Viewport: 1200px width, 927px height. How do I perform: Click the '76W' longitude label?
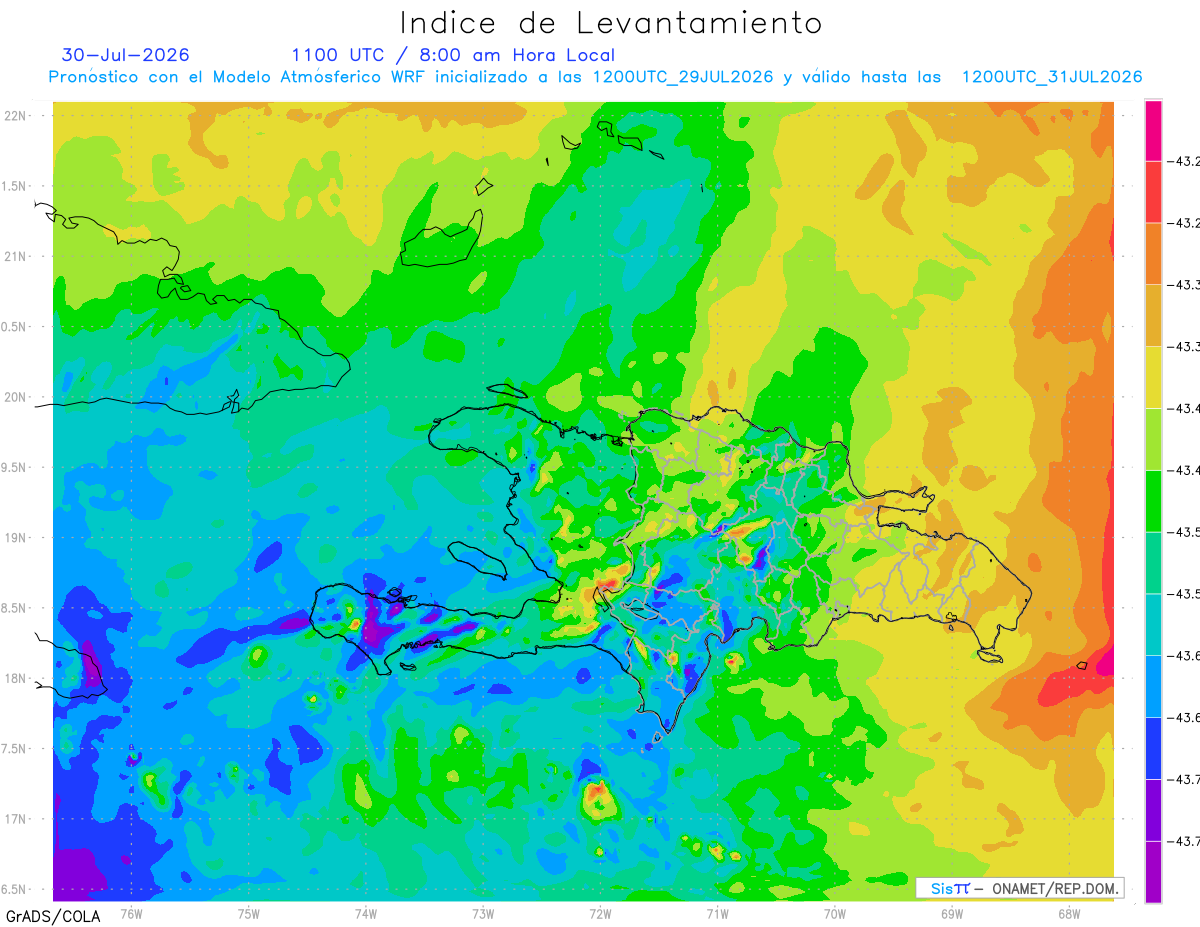(131, 913)
